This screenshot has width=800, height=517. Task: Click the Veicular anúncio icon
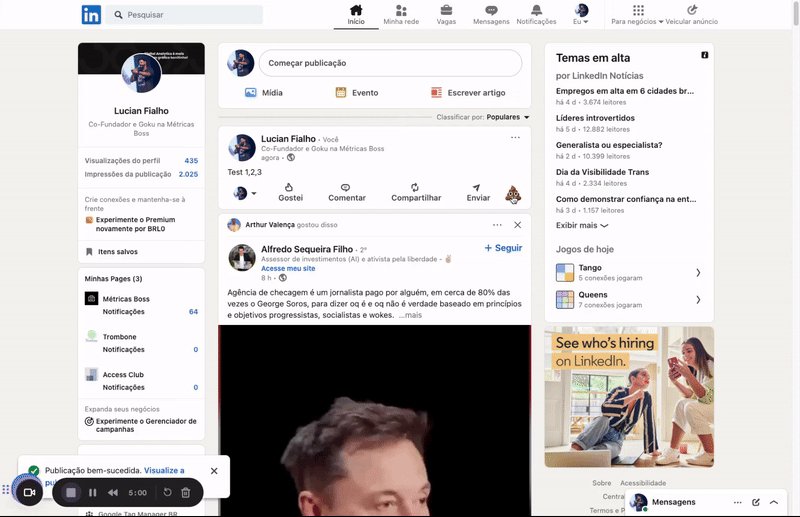(x=692, y=10)
